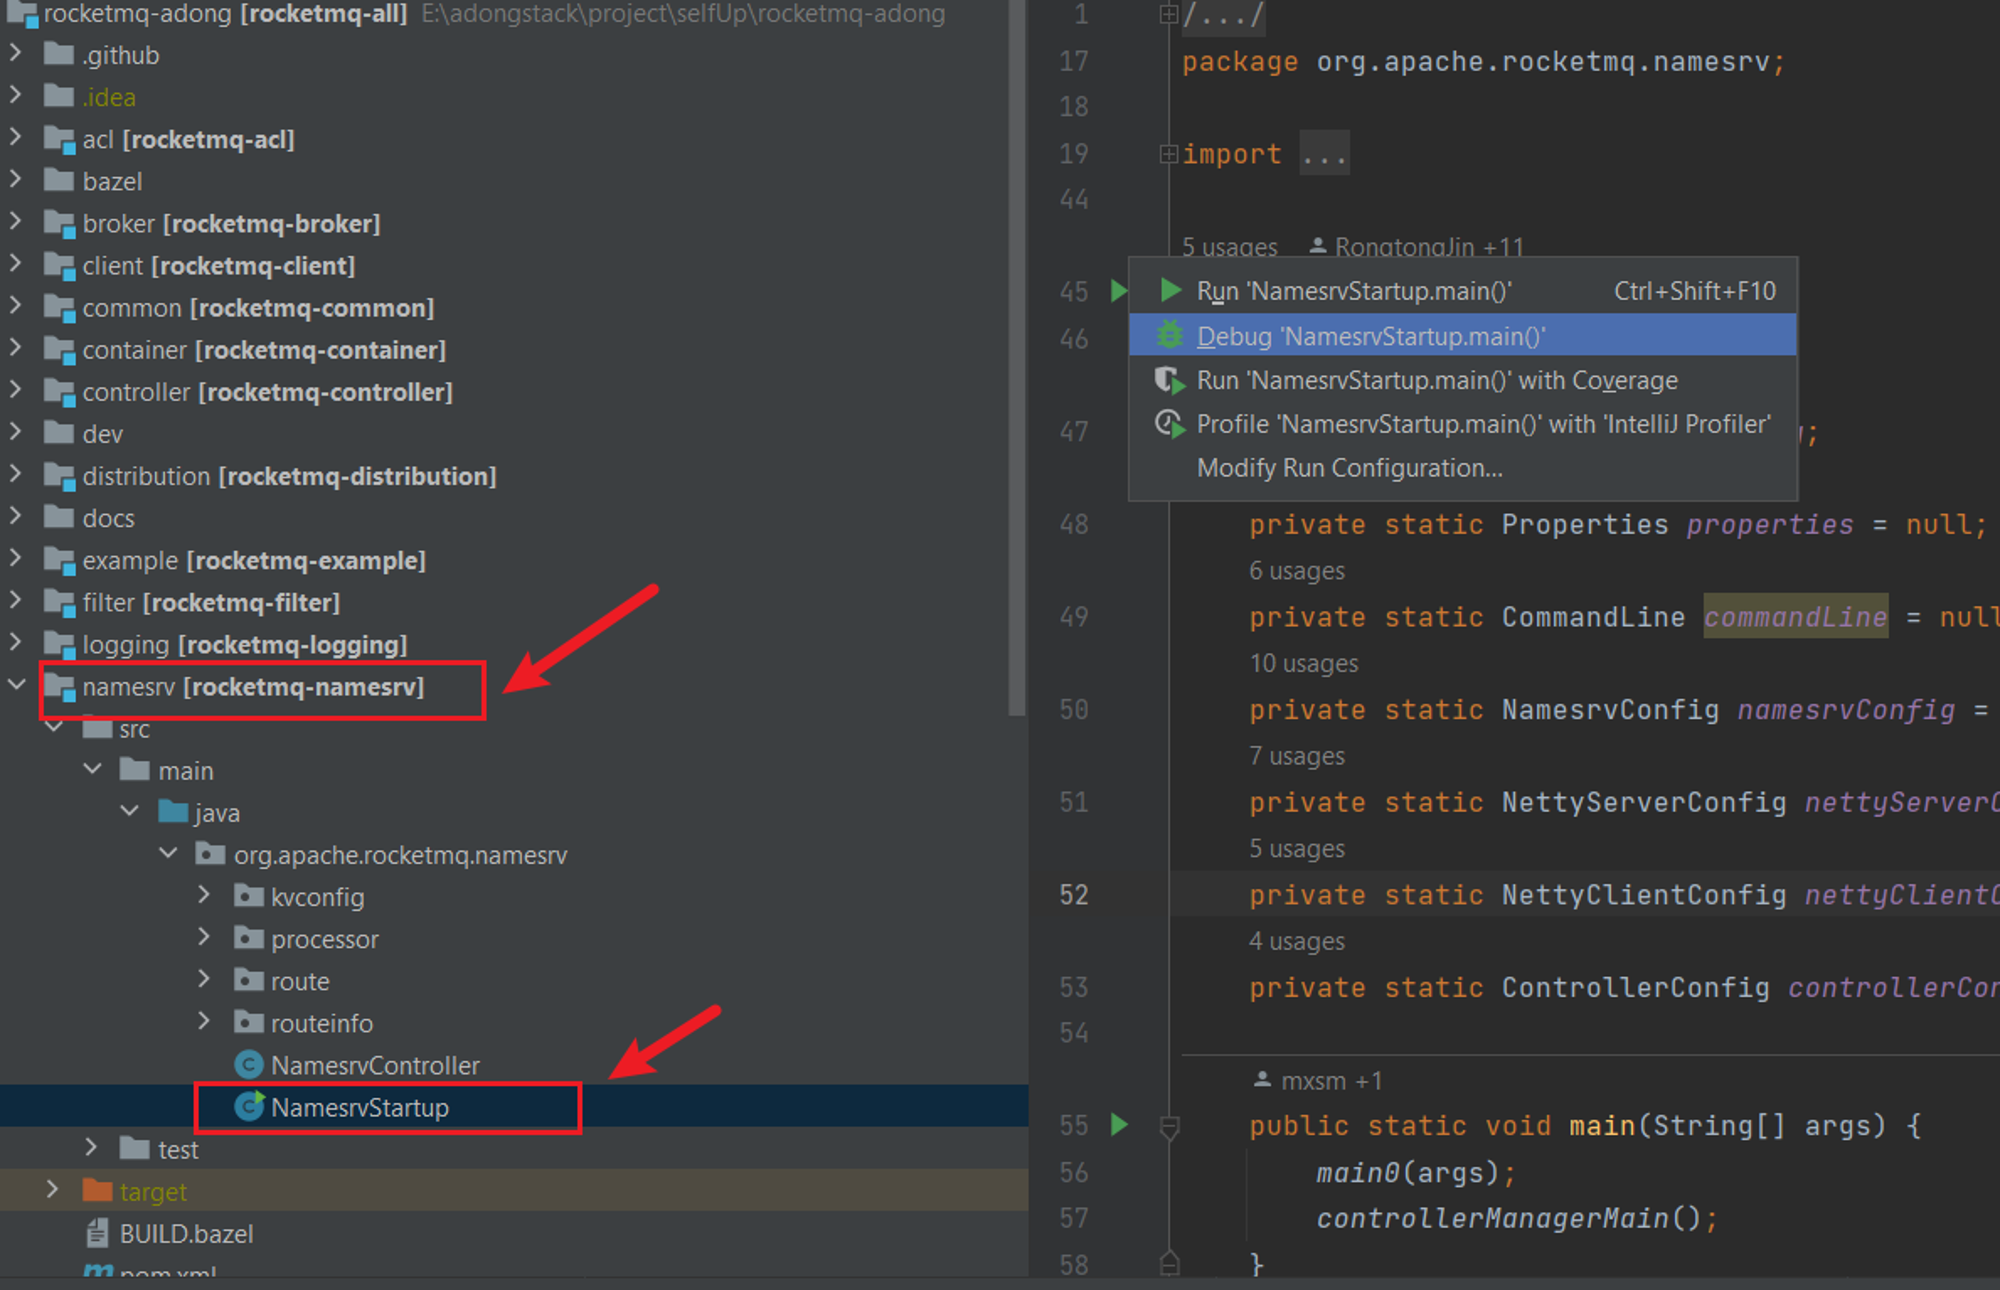Toggle the fold marker on line 1 comment
2000x1290 pixels.
1167,15
